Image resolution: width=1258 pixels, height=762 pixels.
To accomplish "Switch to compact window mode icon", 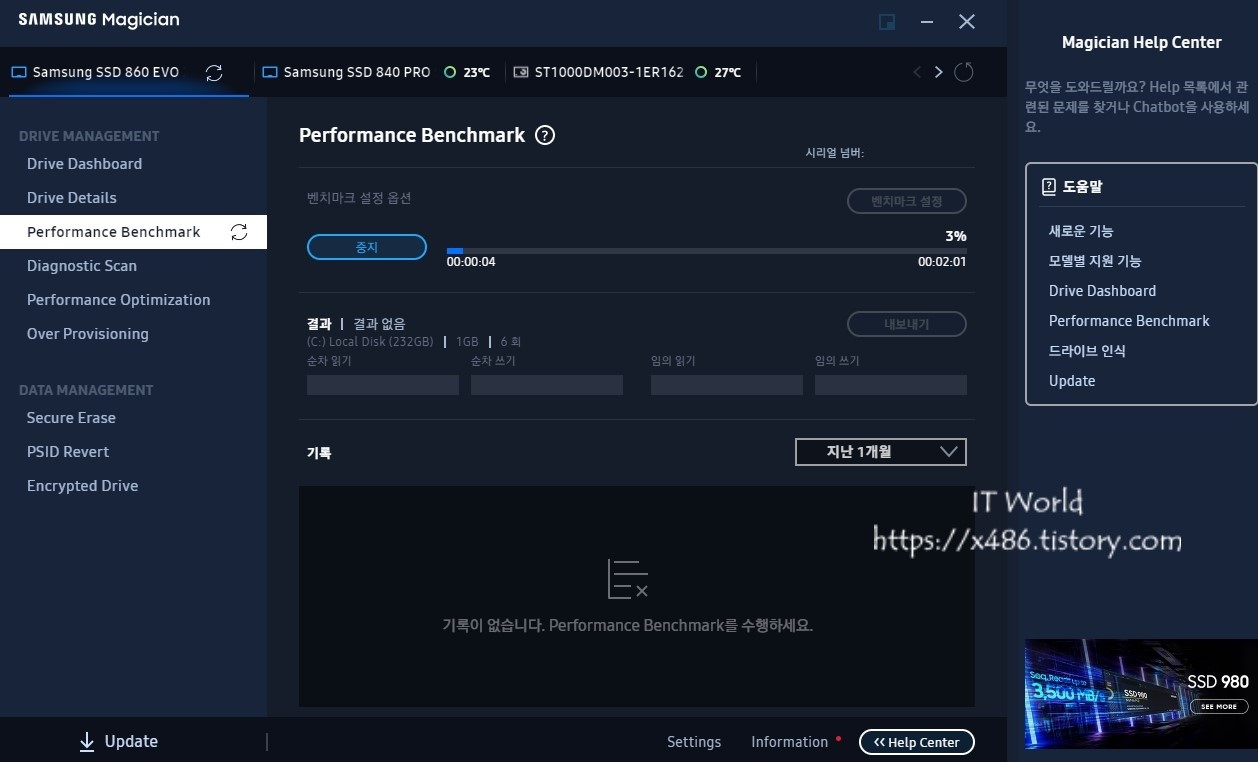I will (887, 22).
